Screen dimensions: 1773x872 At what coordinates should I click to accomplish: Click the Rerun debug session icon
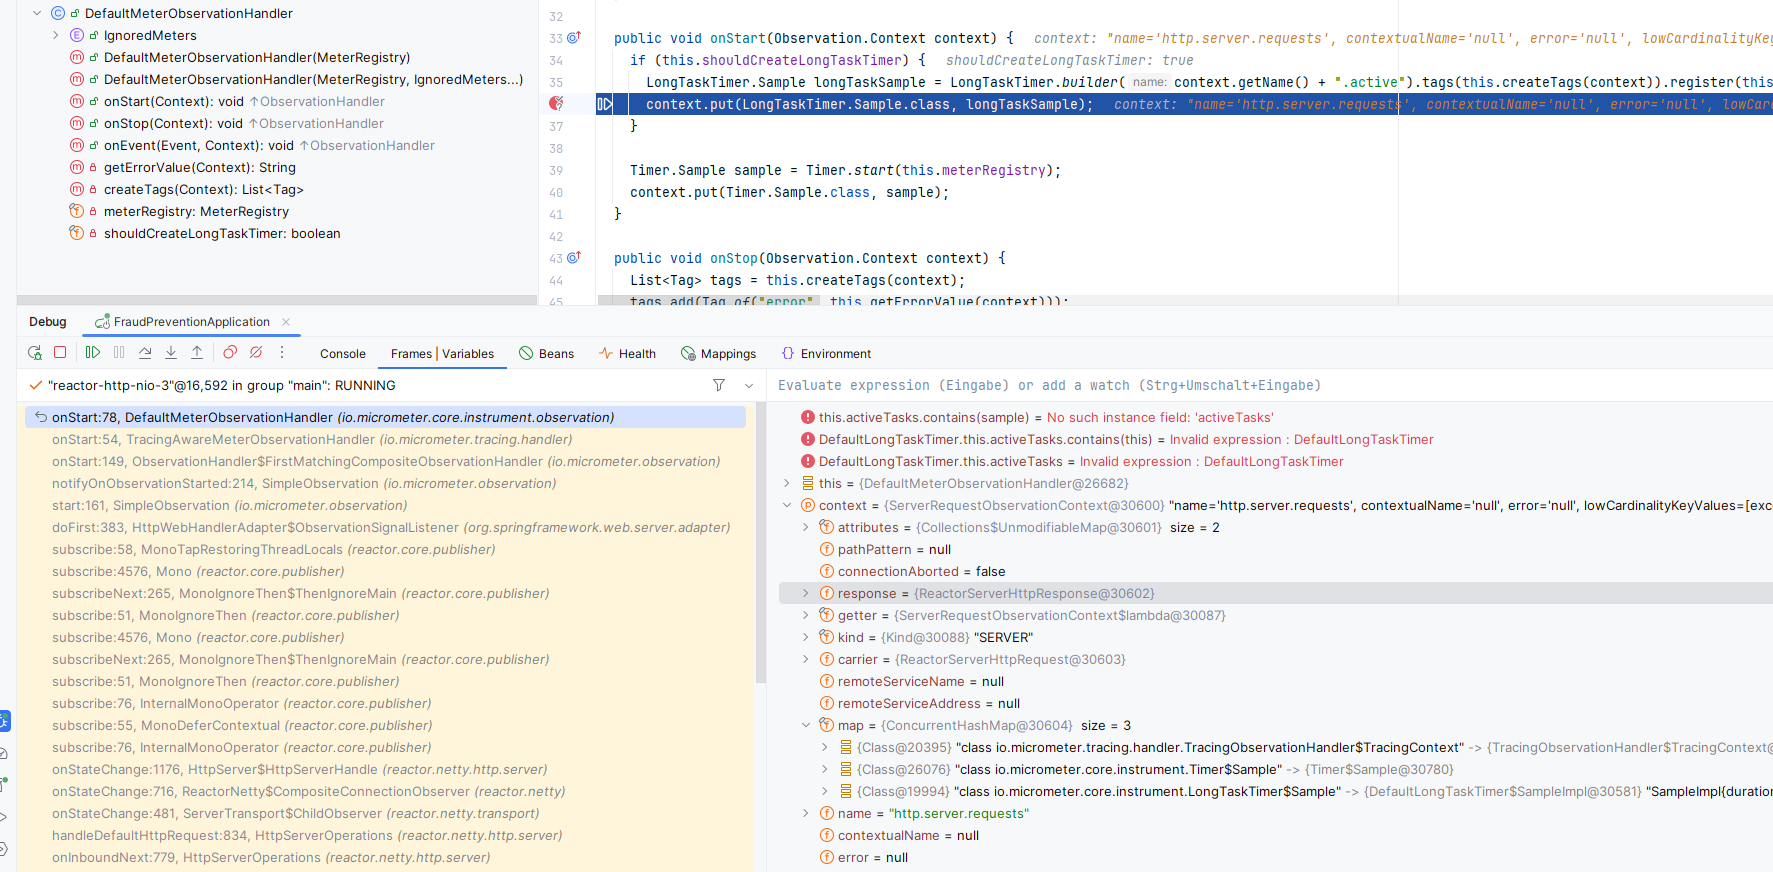coord(35,353)
